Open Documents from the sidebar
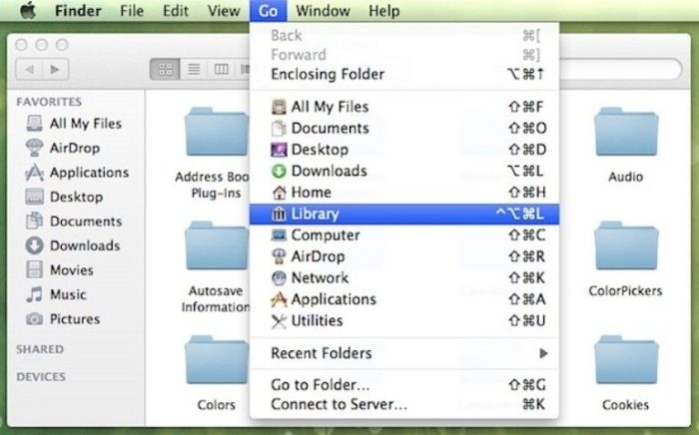The image size is (699, 435). click(x=74, y=222)
